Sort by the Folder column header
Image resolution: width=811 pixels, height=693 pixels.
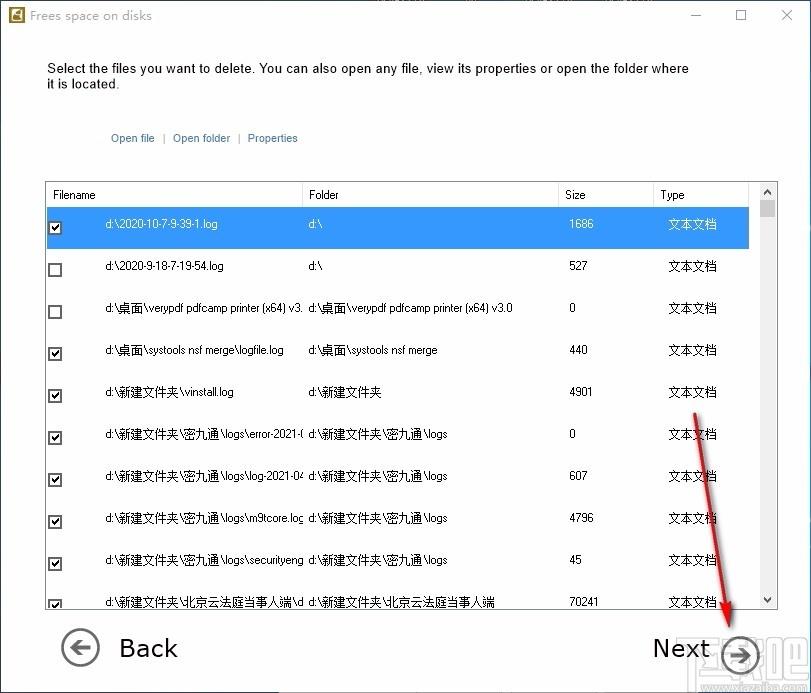pos(430,195)
